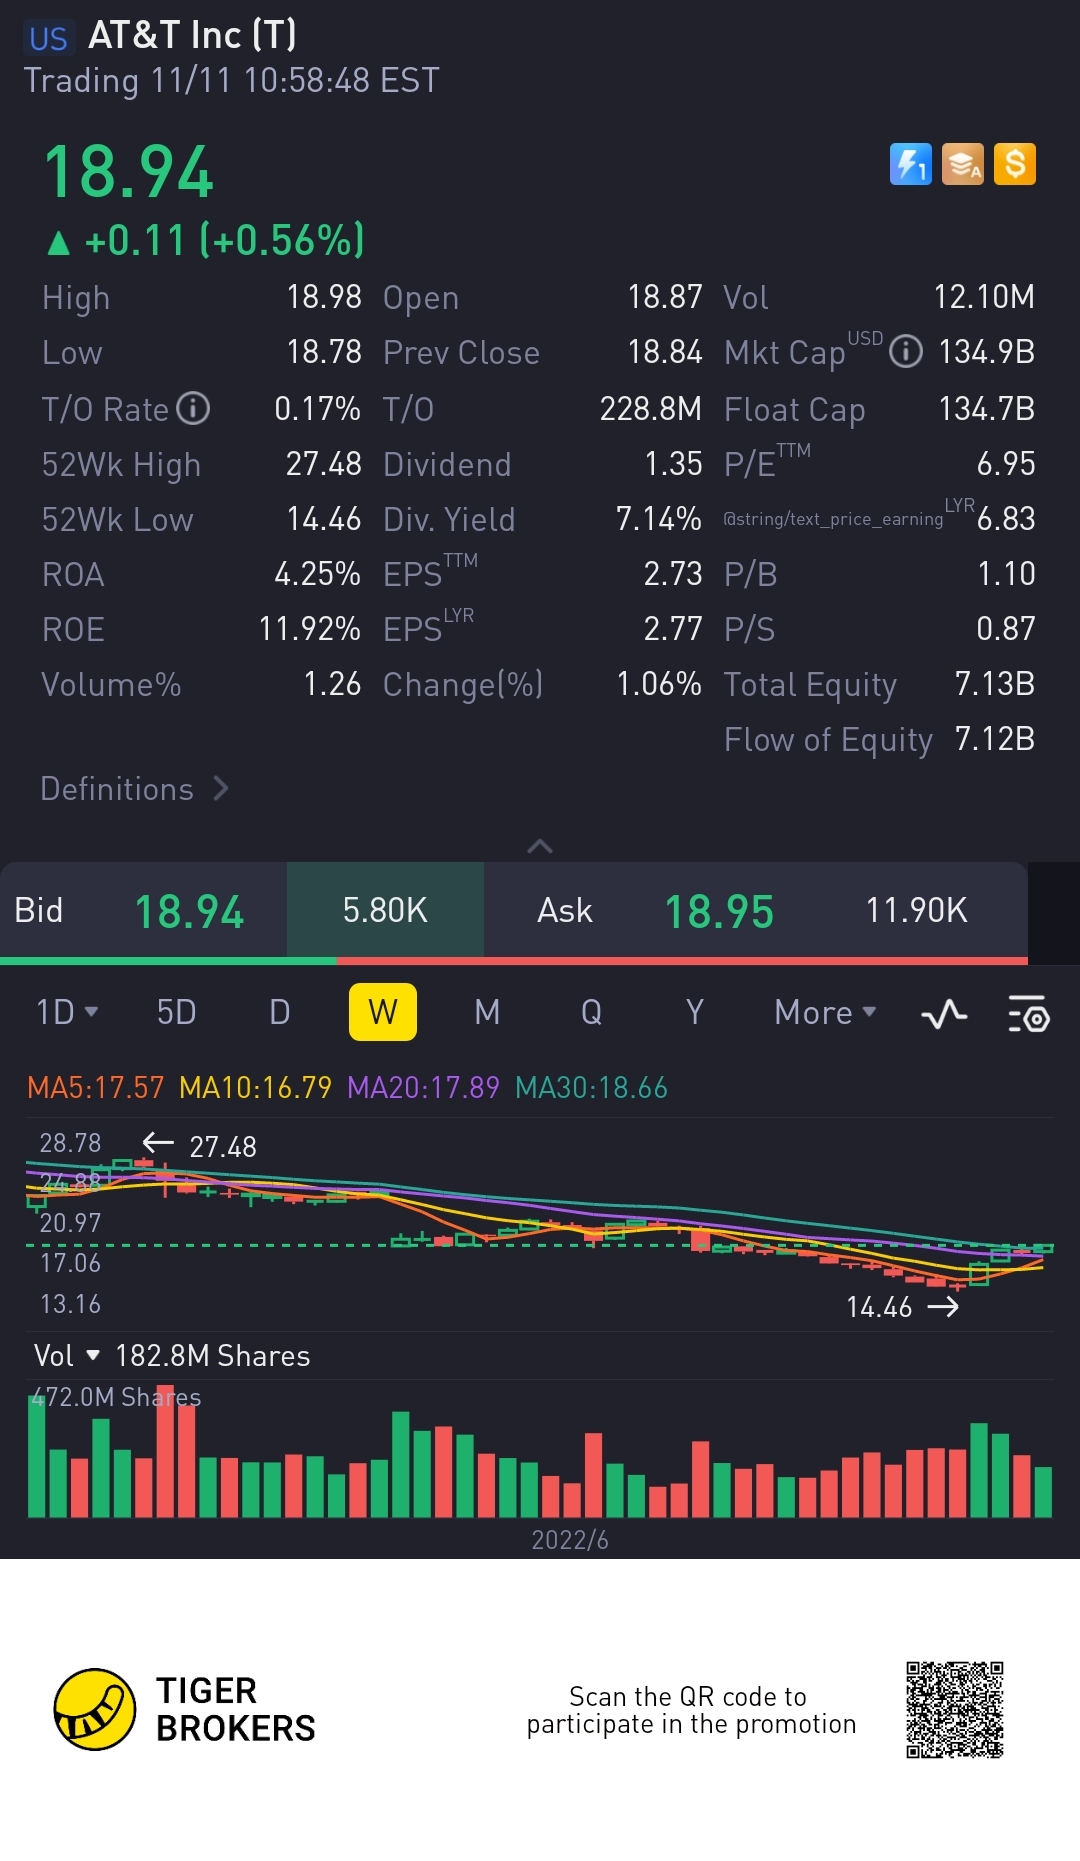Tap the MA20:17.89 indicator label
The width and height of the screenshot is (1080, 1861).
click(423, 1087)
